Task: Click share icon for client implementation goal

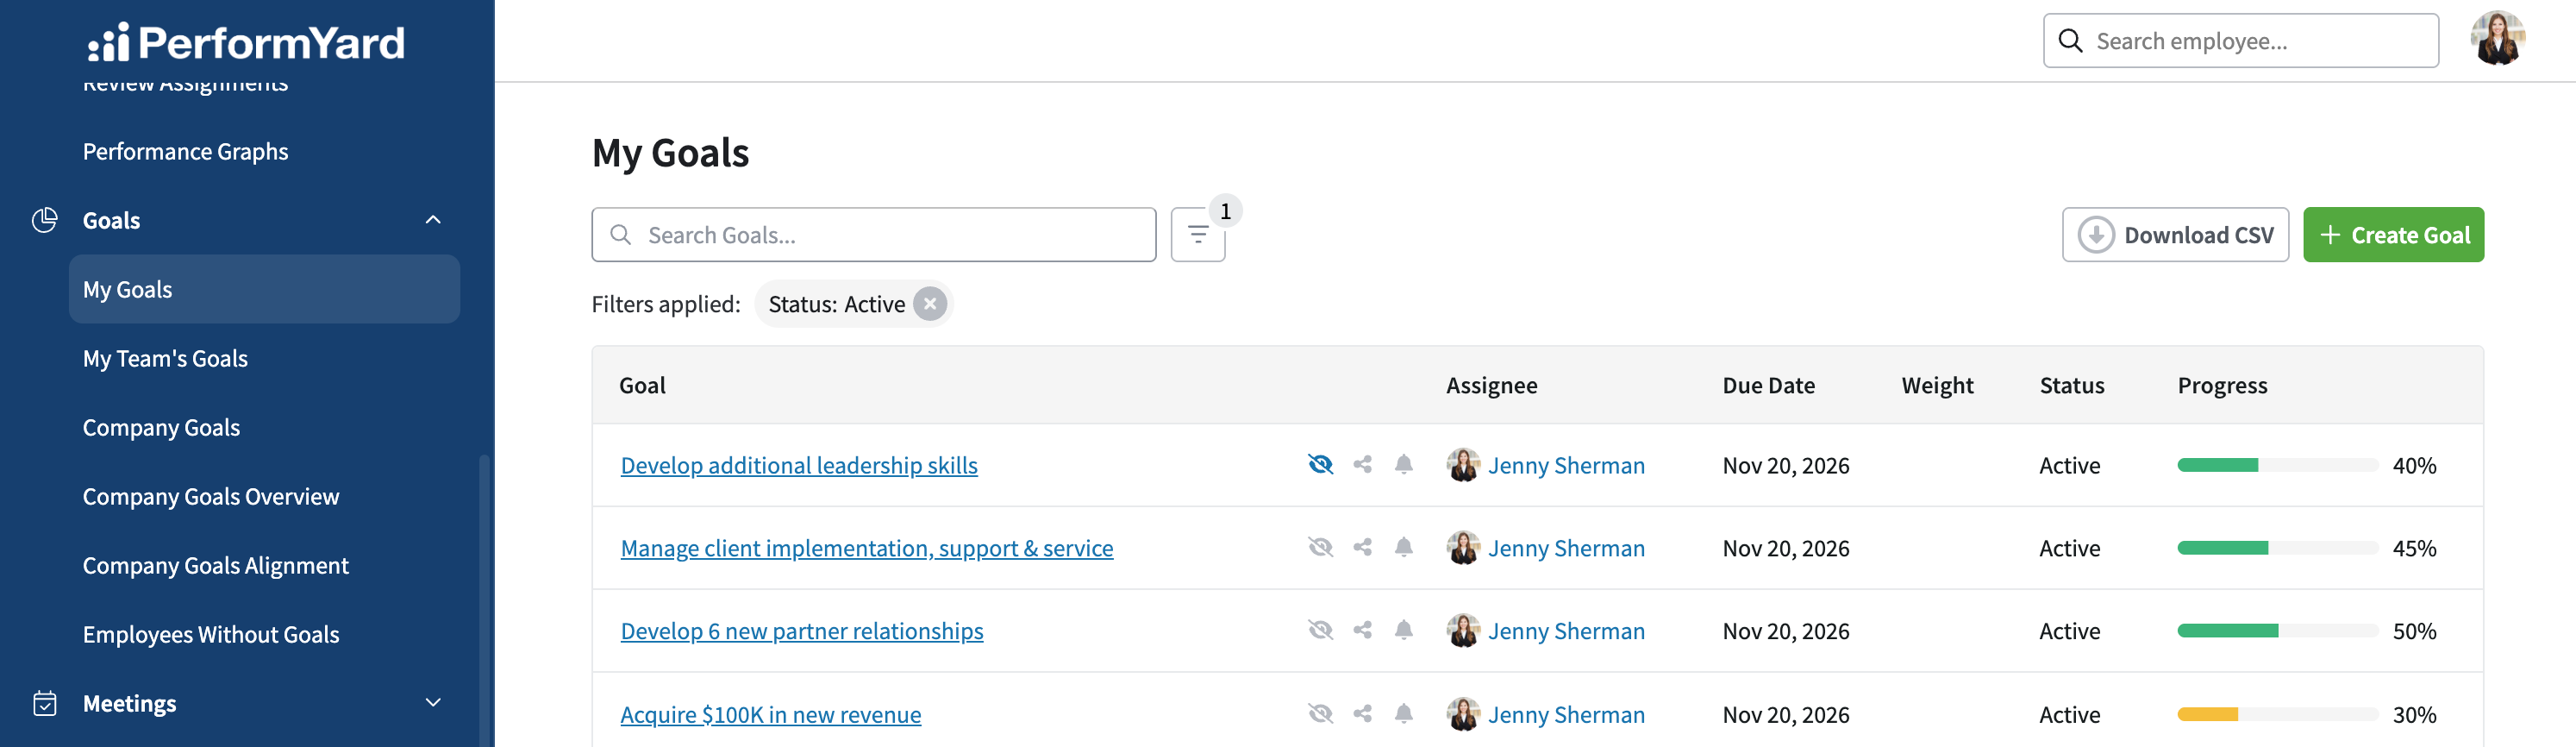Action: coord(1362,547)
